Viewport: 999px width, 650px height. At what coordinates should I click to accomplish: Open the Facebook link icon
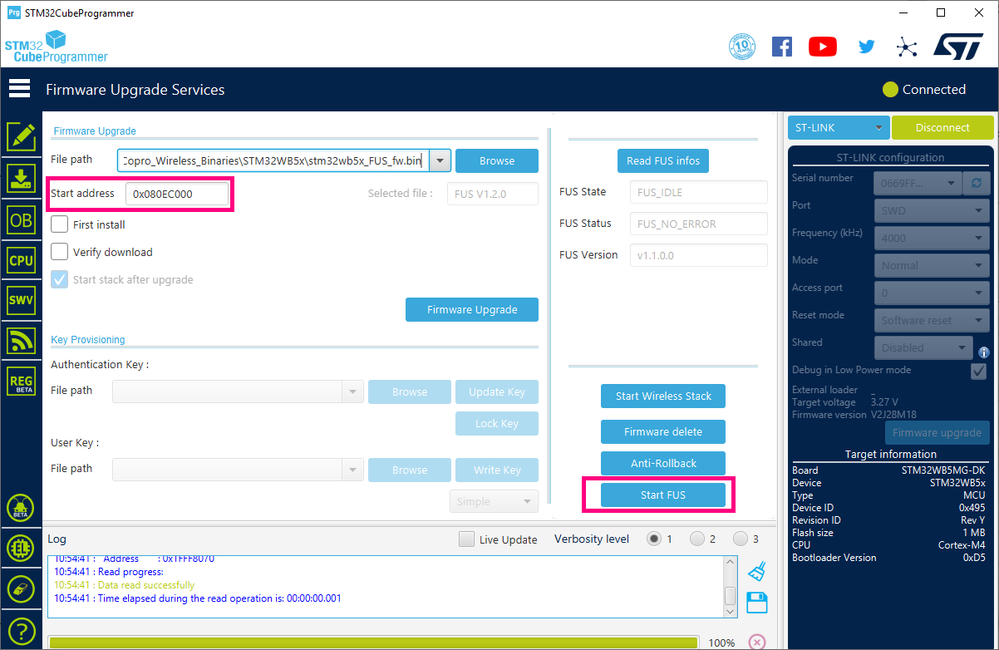point(782,47)
